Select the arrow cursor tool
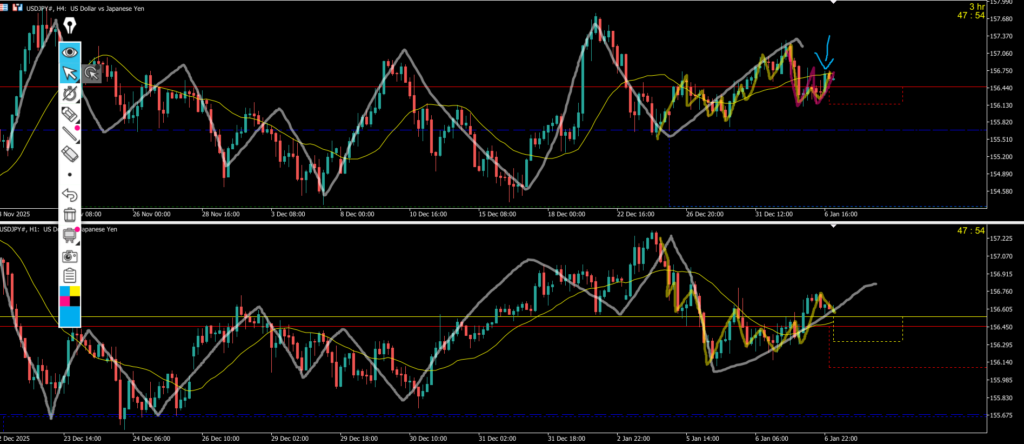The image size is (1024, 444). click(x=70, y=73)
